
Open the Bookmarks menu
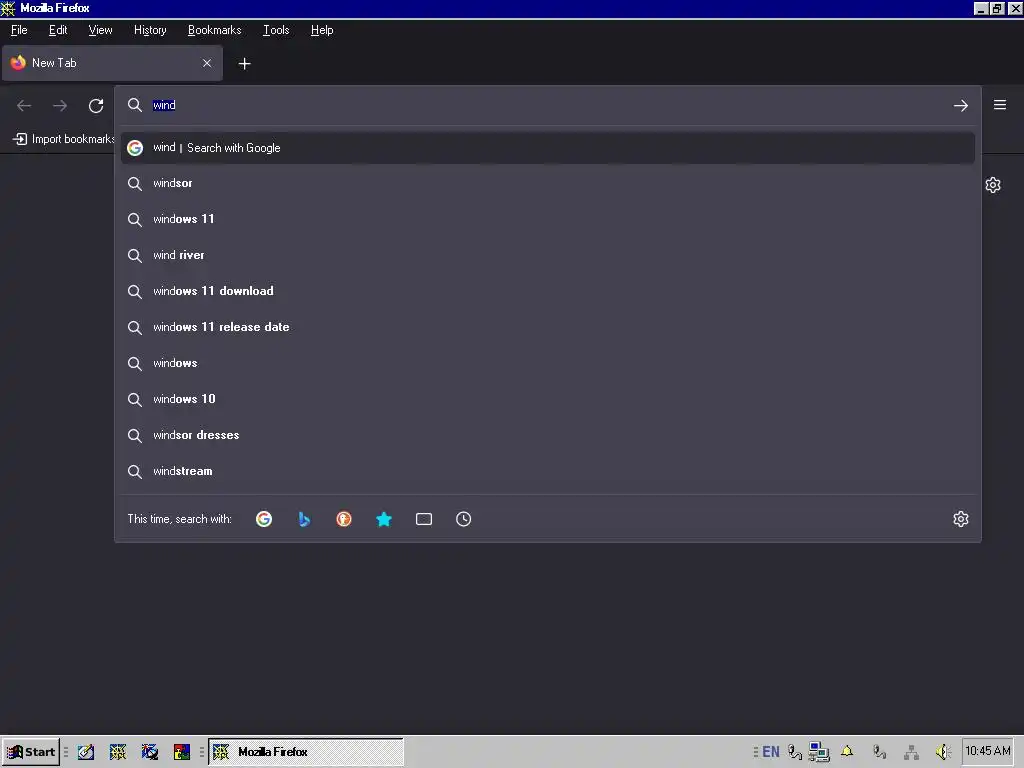[x=214, y=30]
